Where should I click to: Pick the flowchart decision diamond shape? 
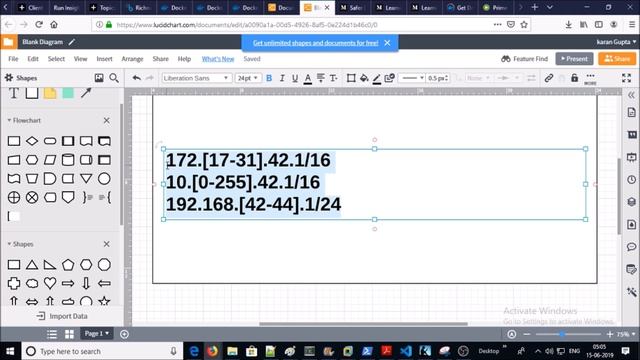pos(32,141)
